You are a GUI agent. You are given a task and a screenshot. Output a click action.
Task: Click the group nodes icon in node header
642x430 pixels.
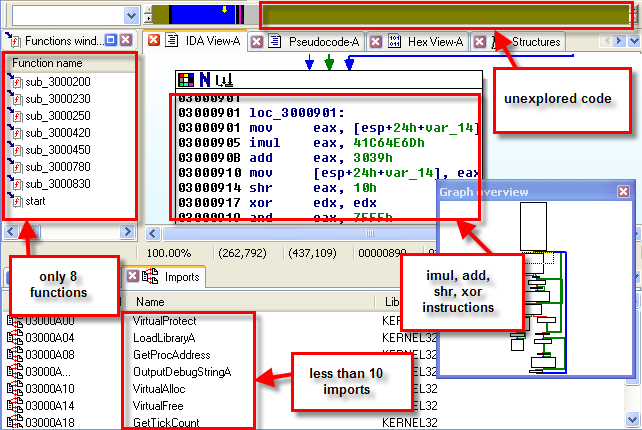224,79
